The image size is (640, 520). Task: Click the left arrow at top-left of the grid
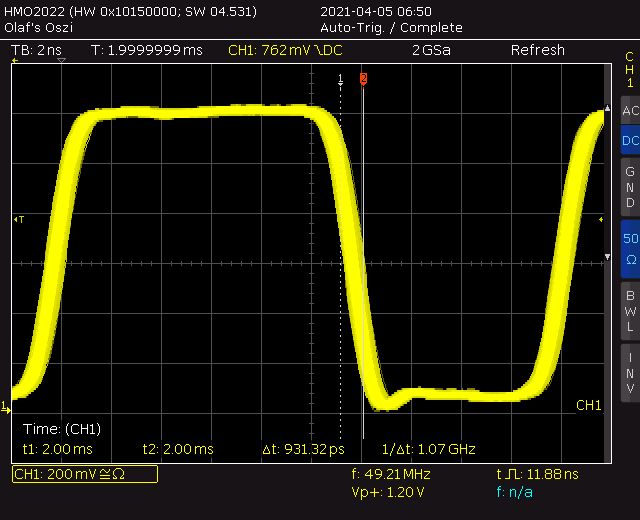15,60
